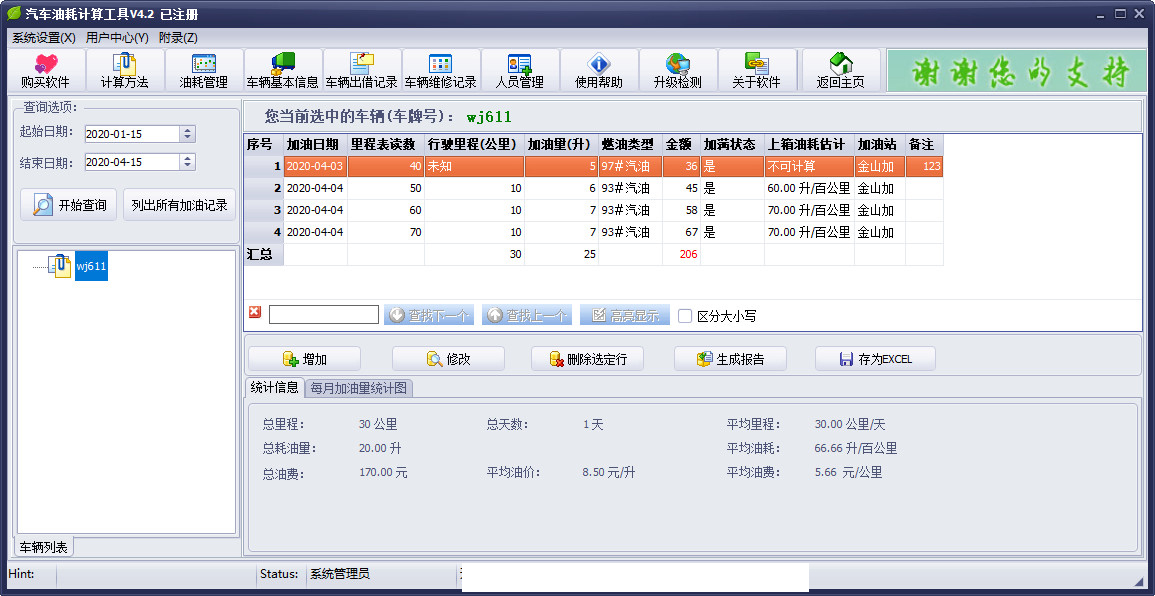1155x596 pixels.
Task: Click the 计算方法 toolbar icon
Action: [x=125, y=70]
